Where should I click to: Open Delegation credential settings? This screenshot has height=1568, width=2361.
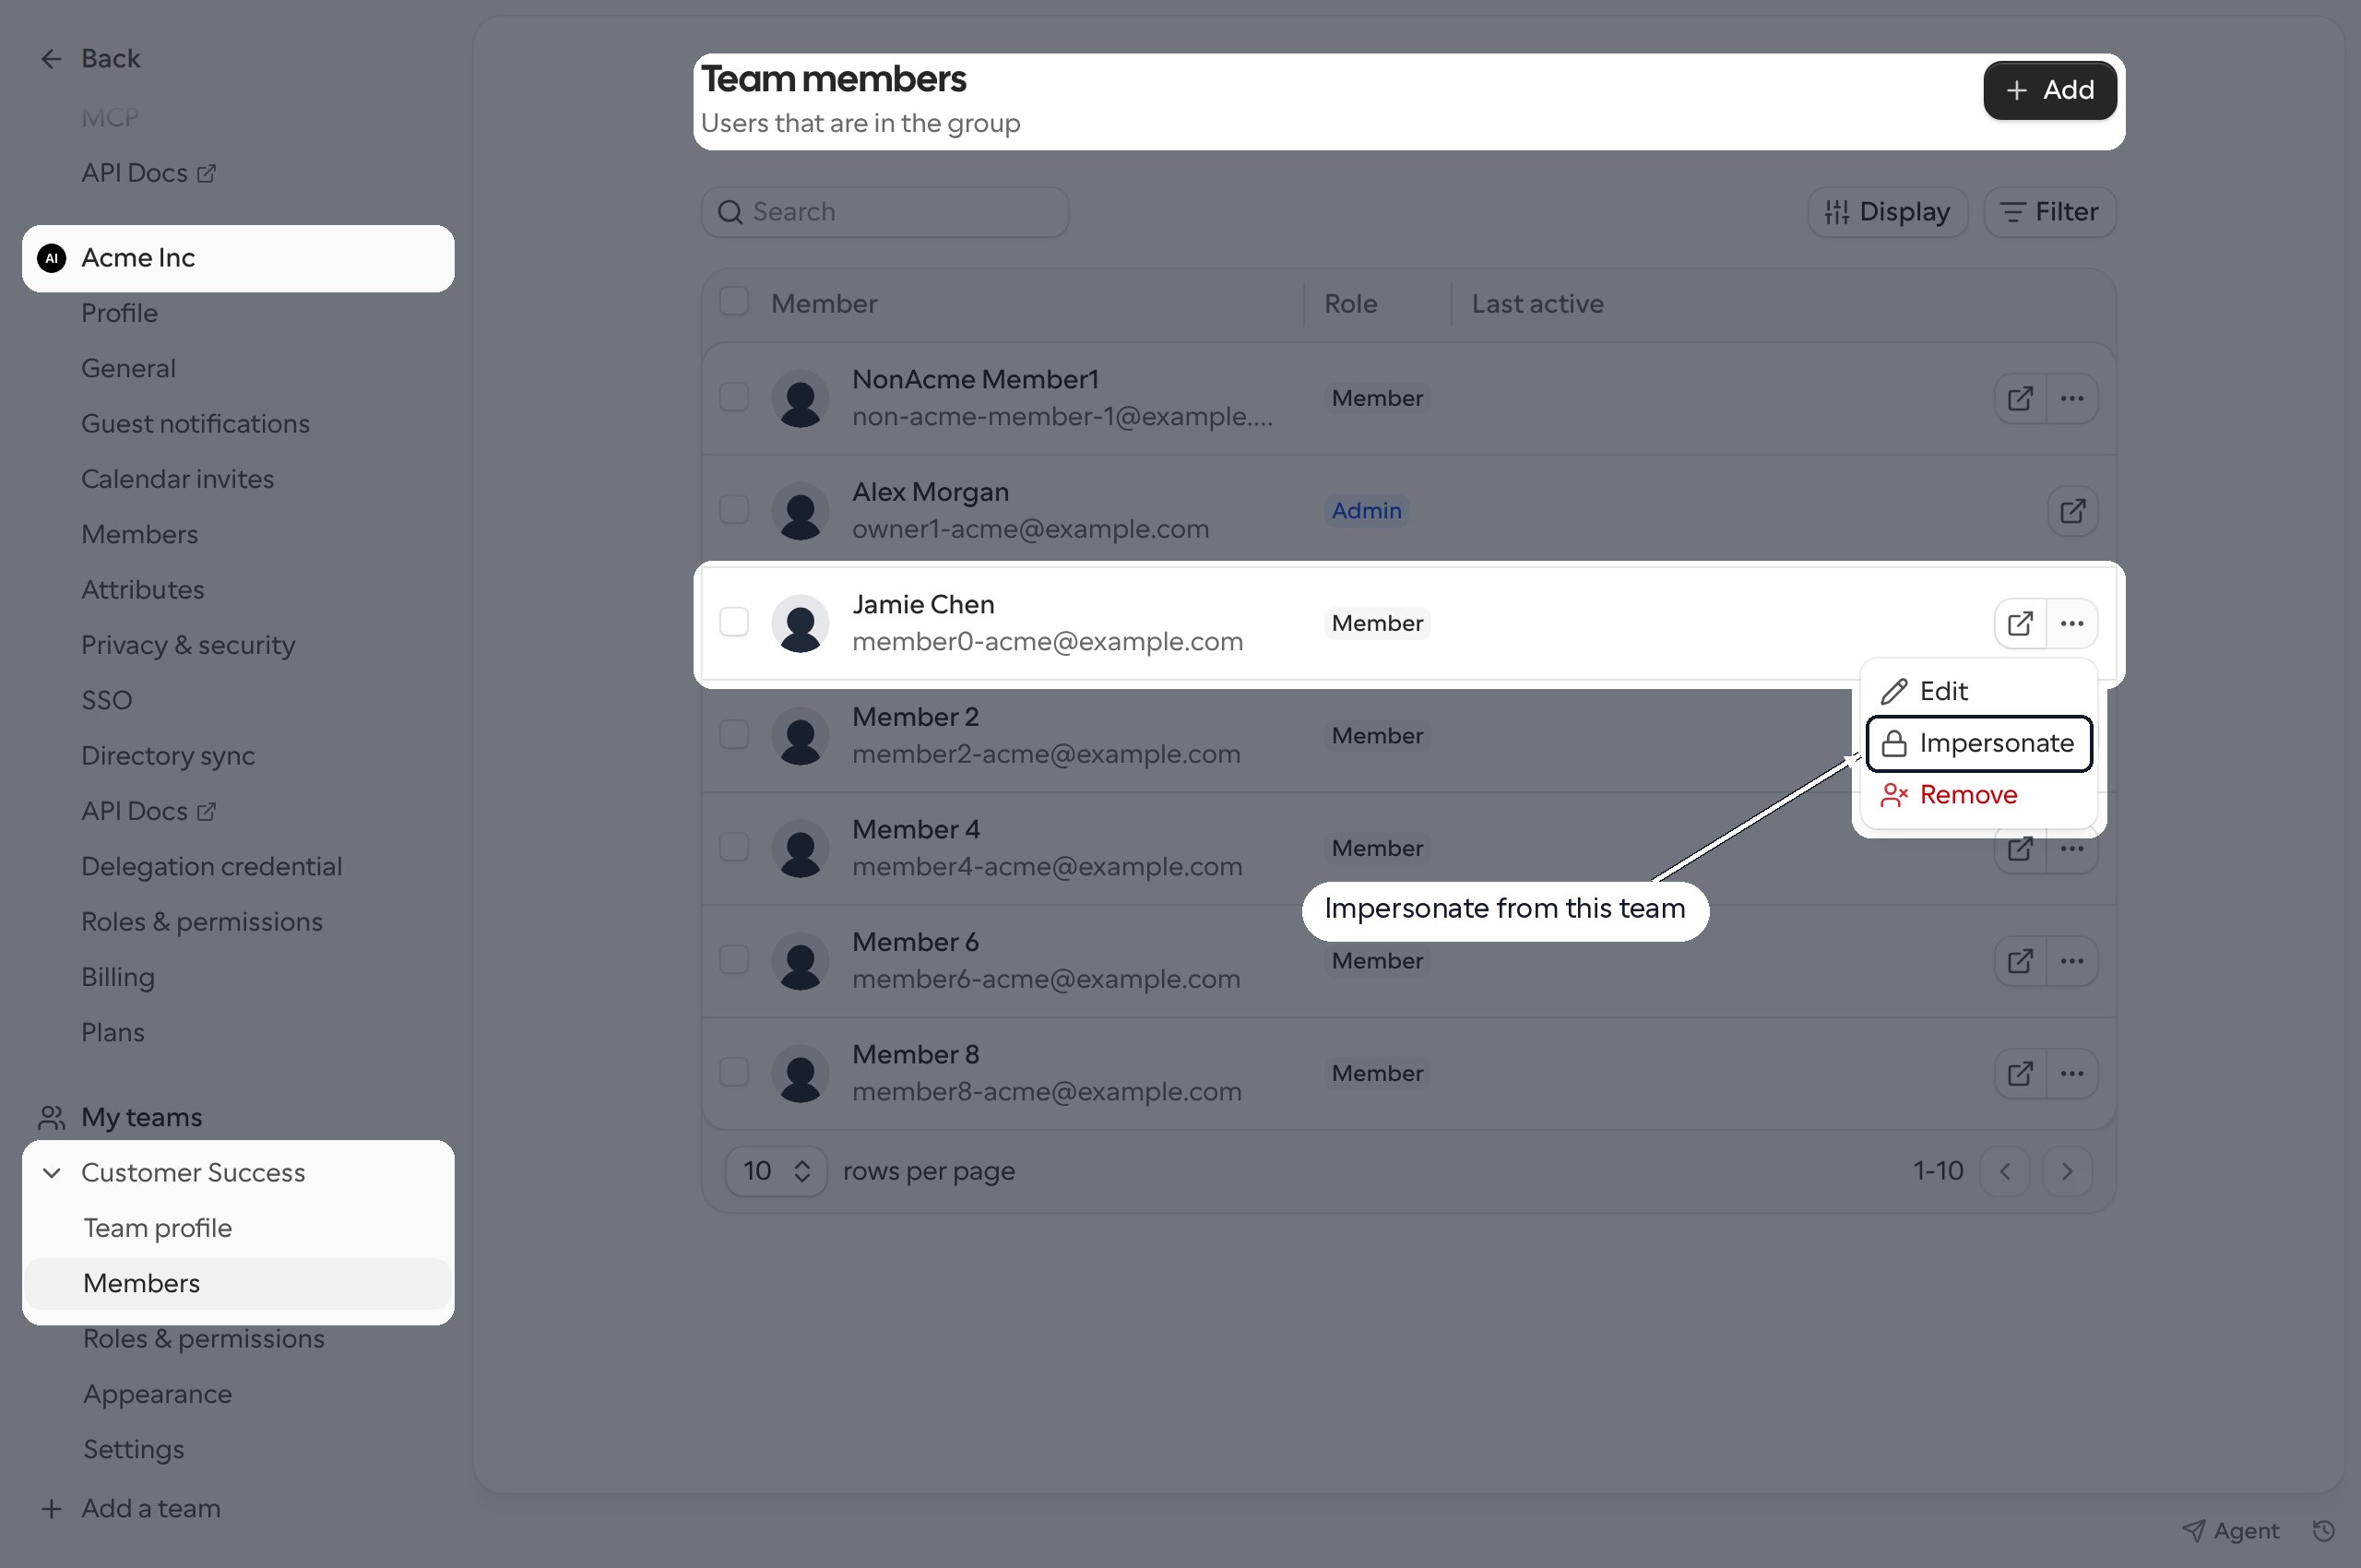pyautogui.click(x=212, y=866)
